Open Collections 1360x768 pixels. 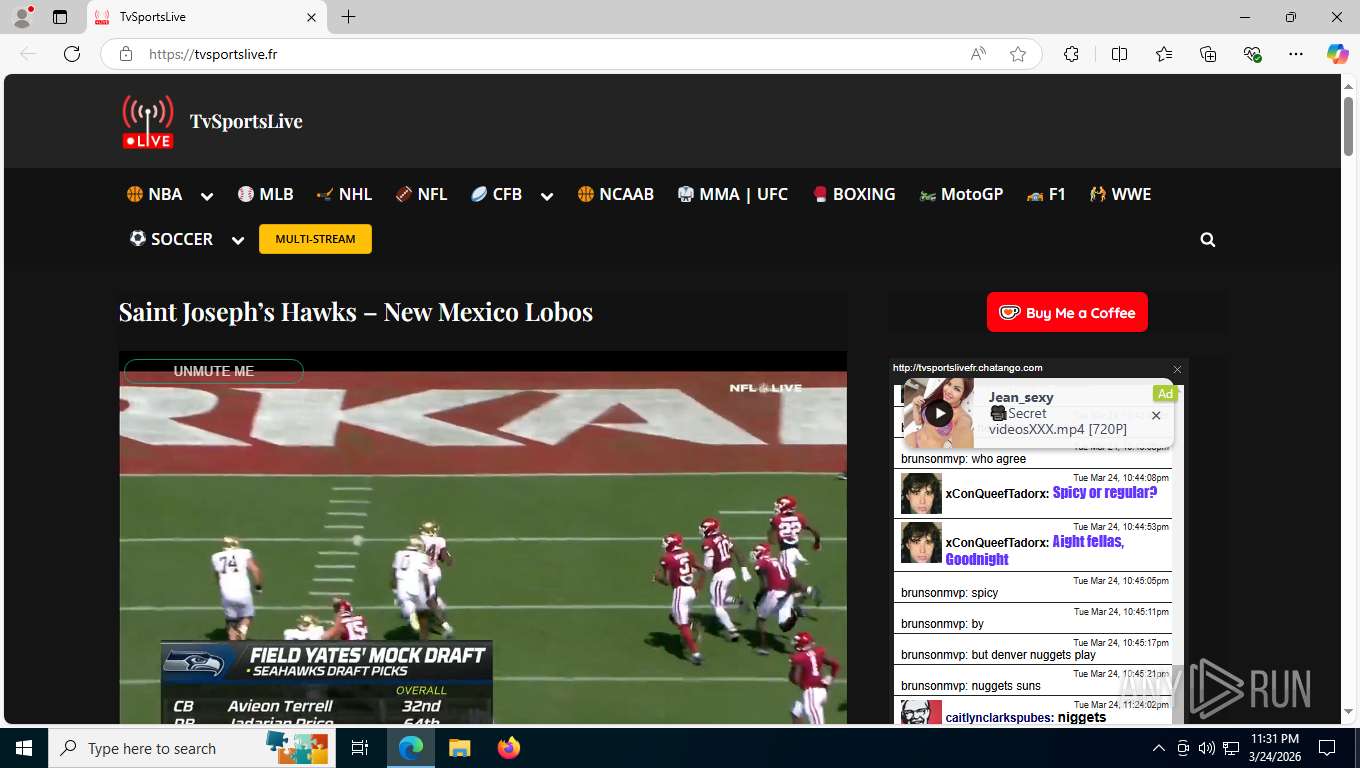tap(1208, 54)
